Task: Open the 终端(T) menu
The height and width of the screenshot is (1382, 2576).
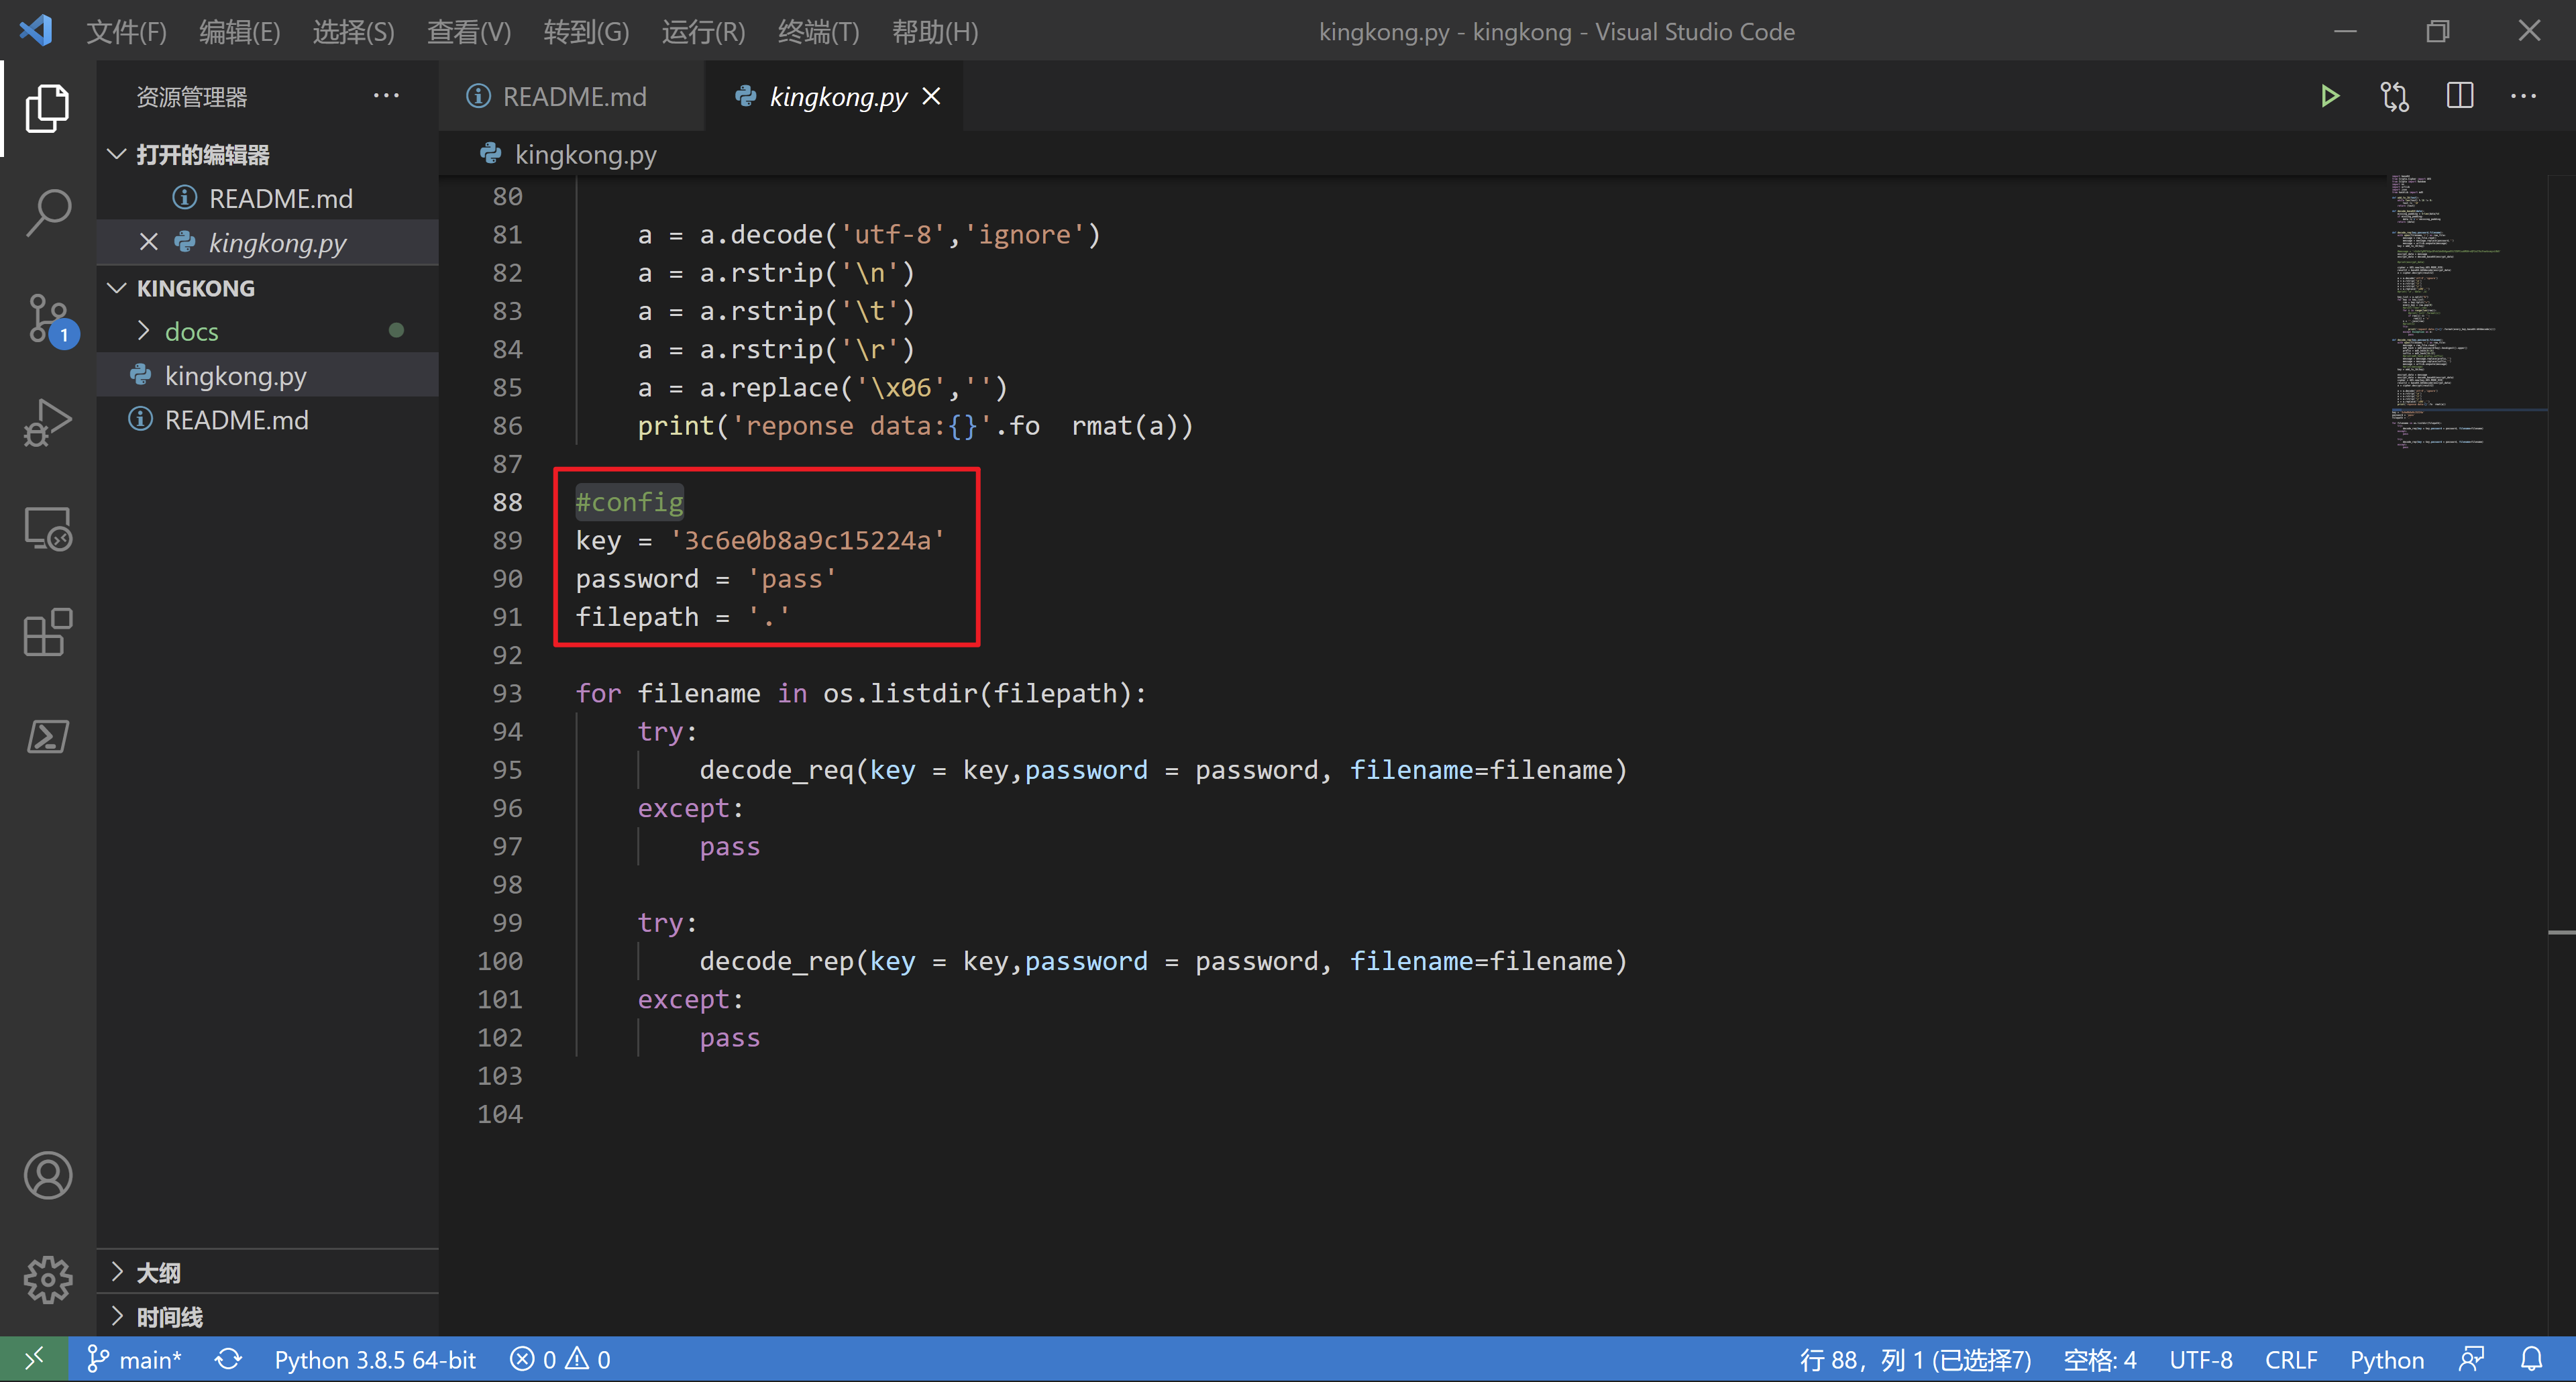Action: click(817, 32)
